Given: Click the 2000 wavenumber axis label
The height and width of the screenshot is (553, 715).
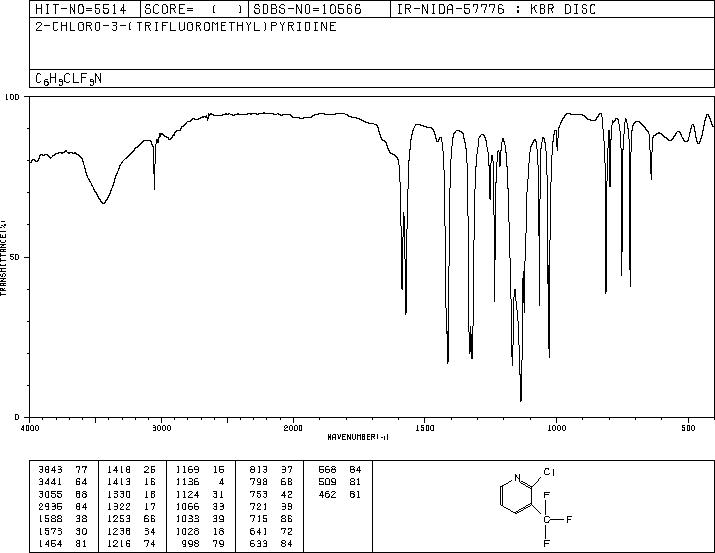Looking at the screenshot, I should pyautogui.click(x=293, y=428).
